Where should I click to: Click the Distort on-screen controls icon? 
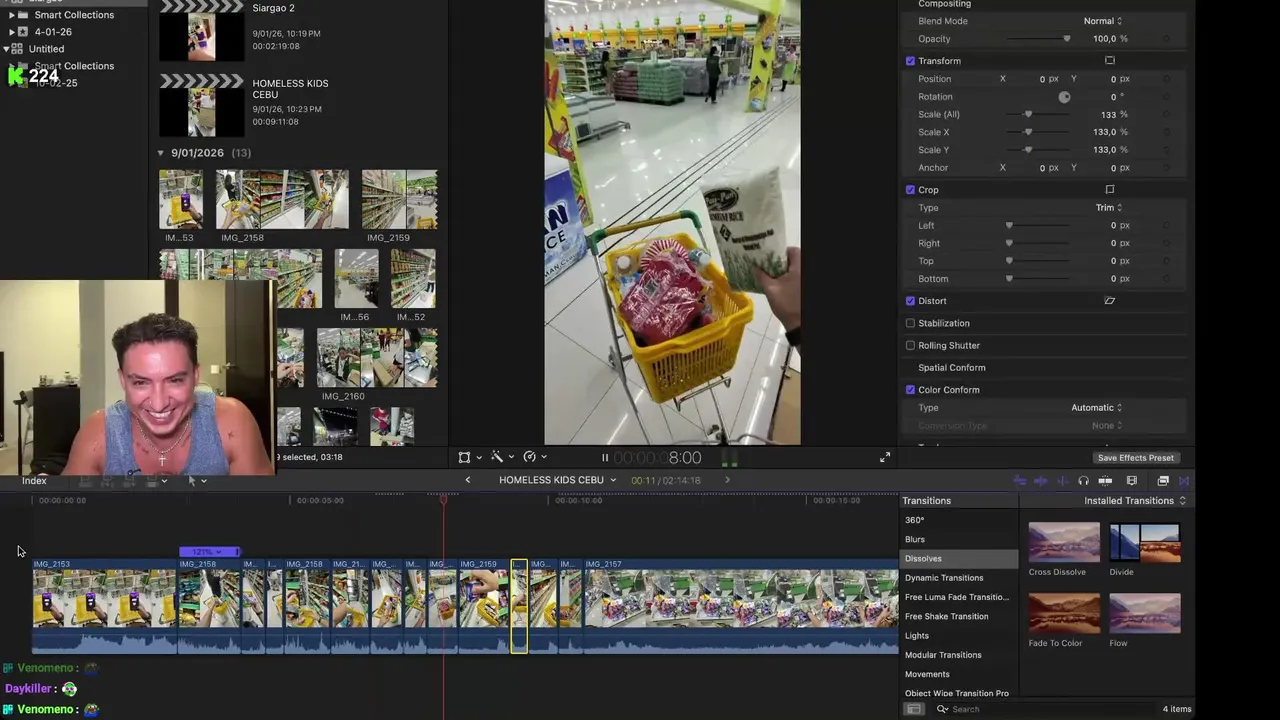[x=1109, y=301]
